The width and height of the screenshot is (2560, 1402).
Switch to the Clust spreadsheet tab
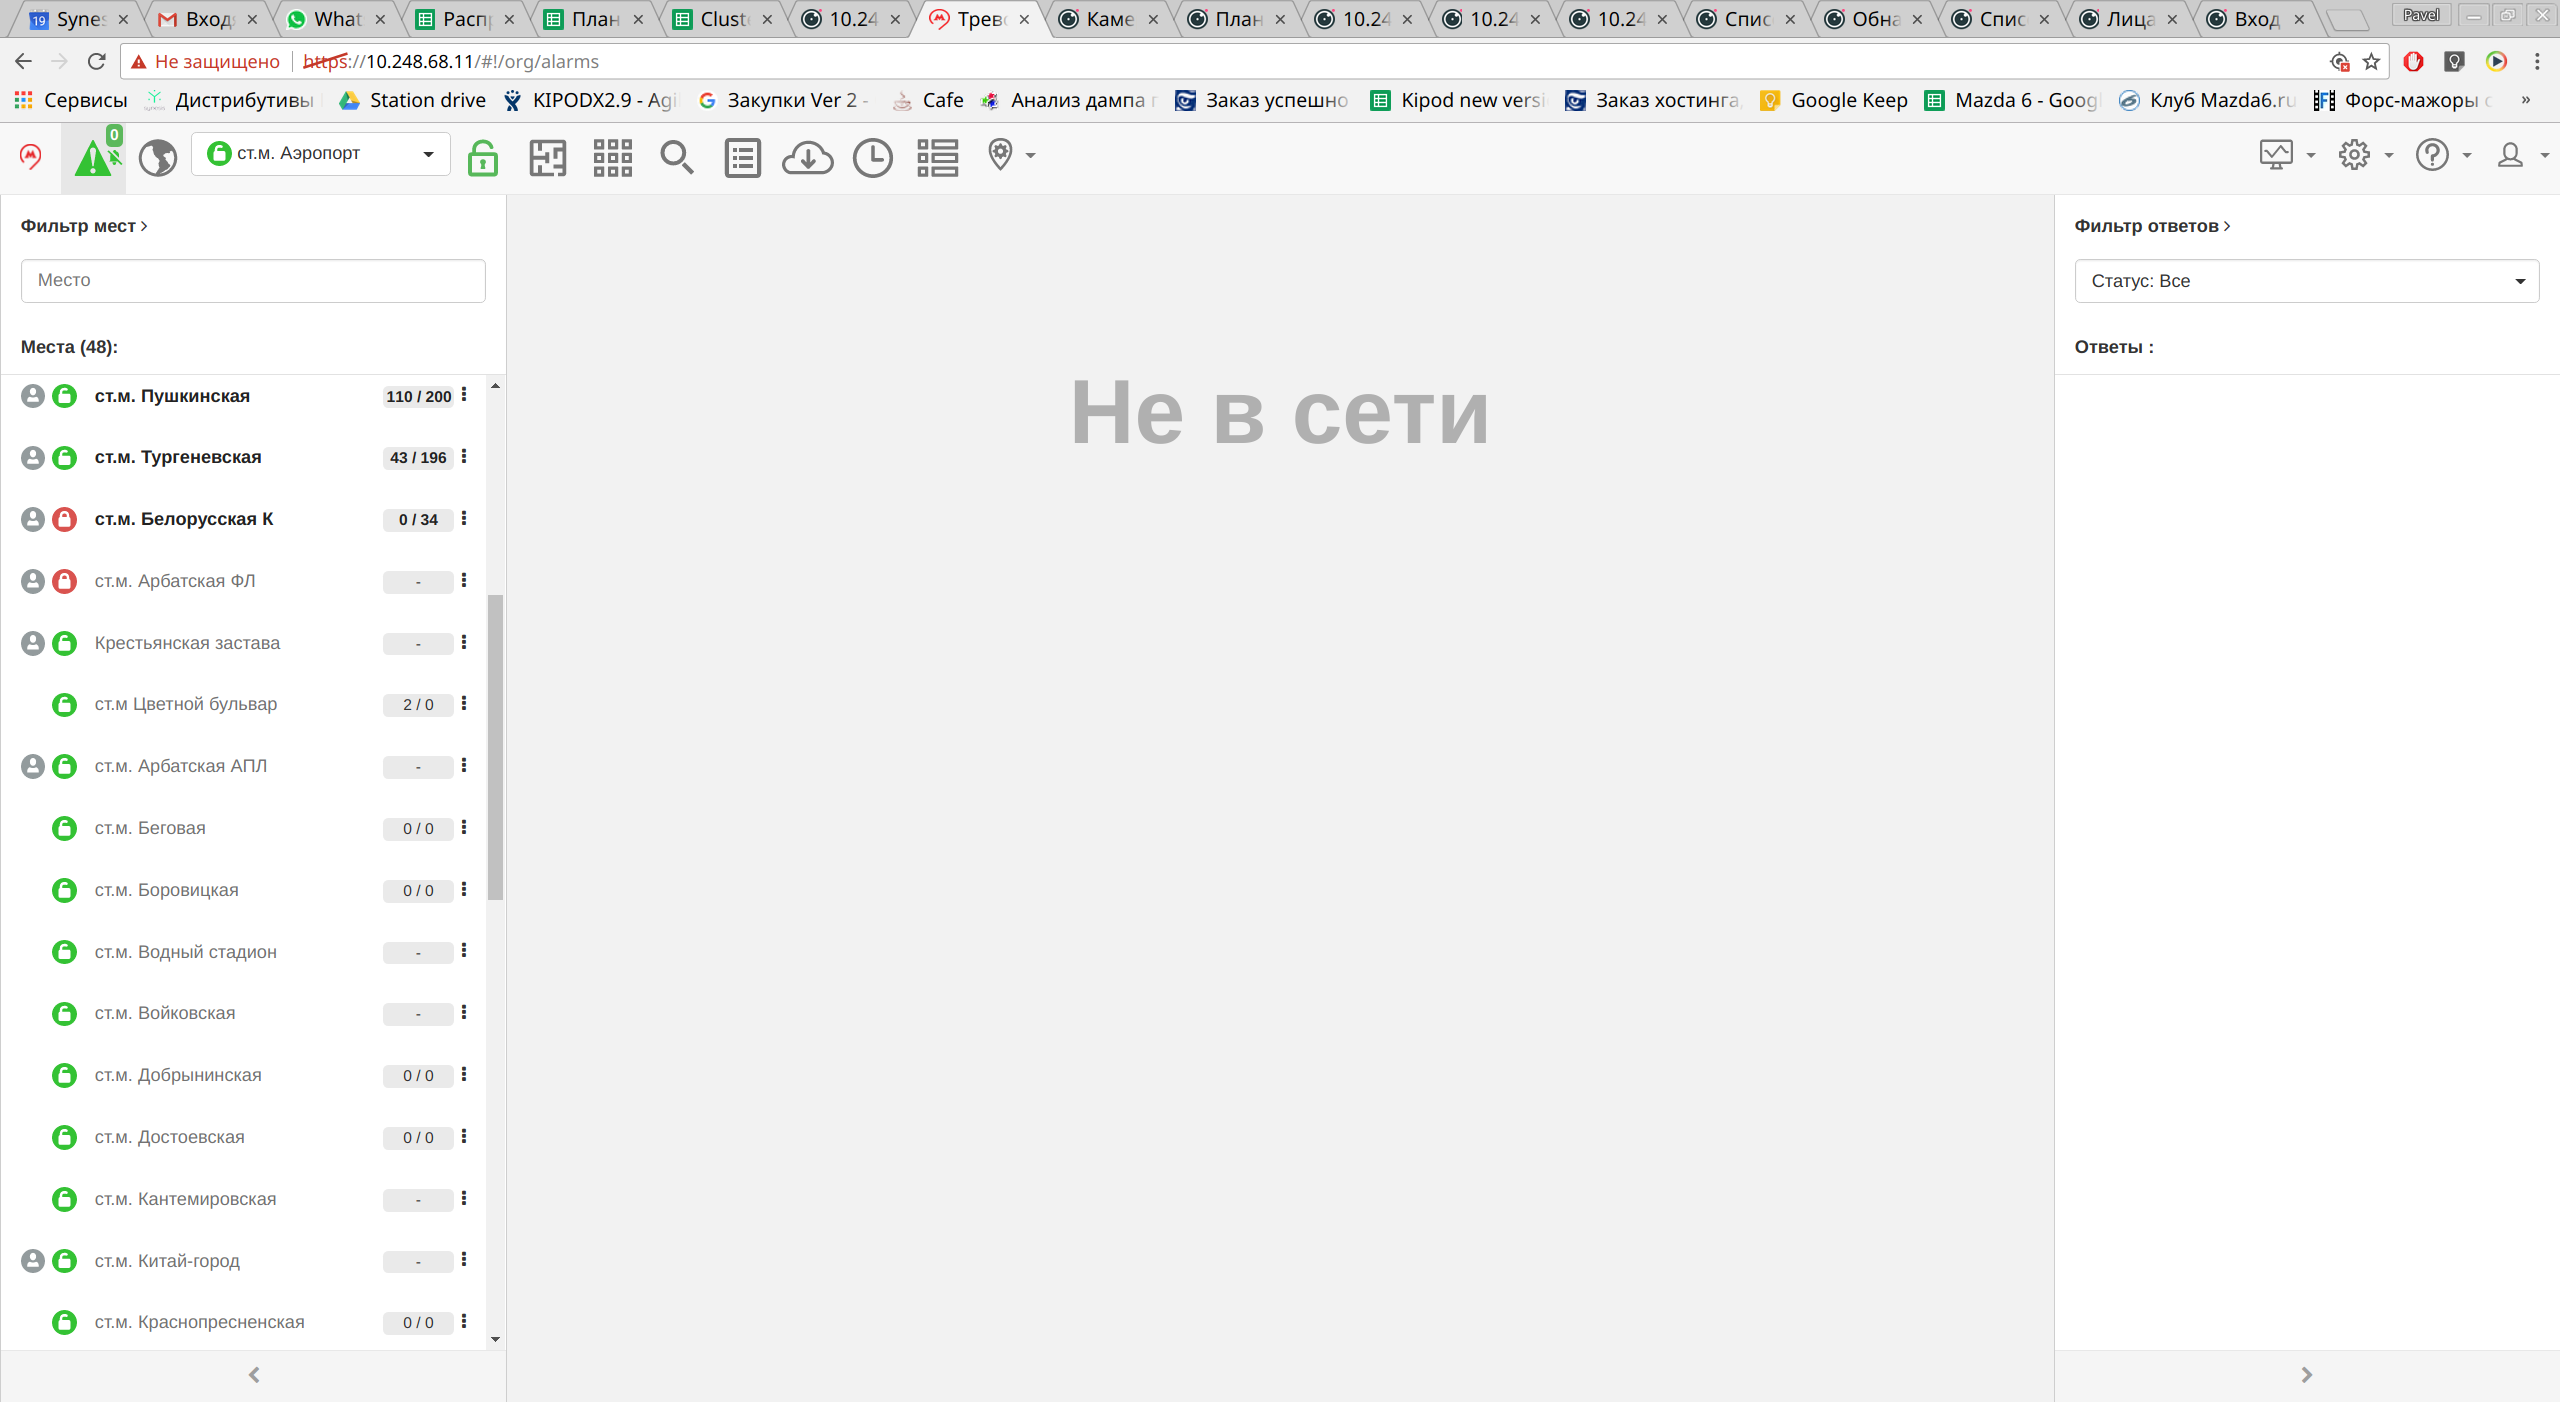tap(722, 19)
